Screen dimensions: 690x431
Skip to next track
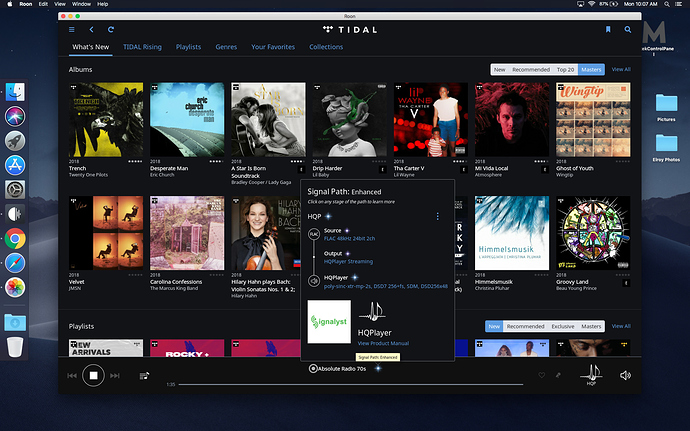point(115,376)
